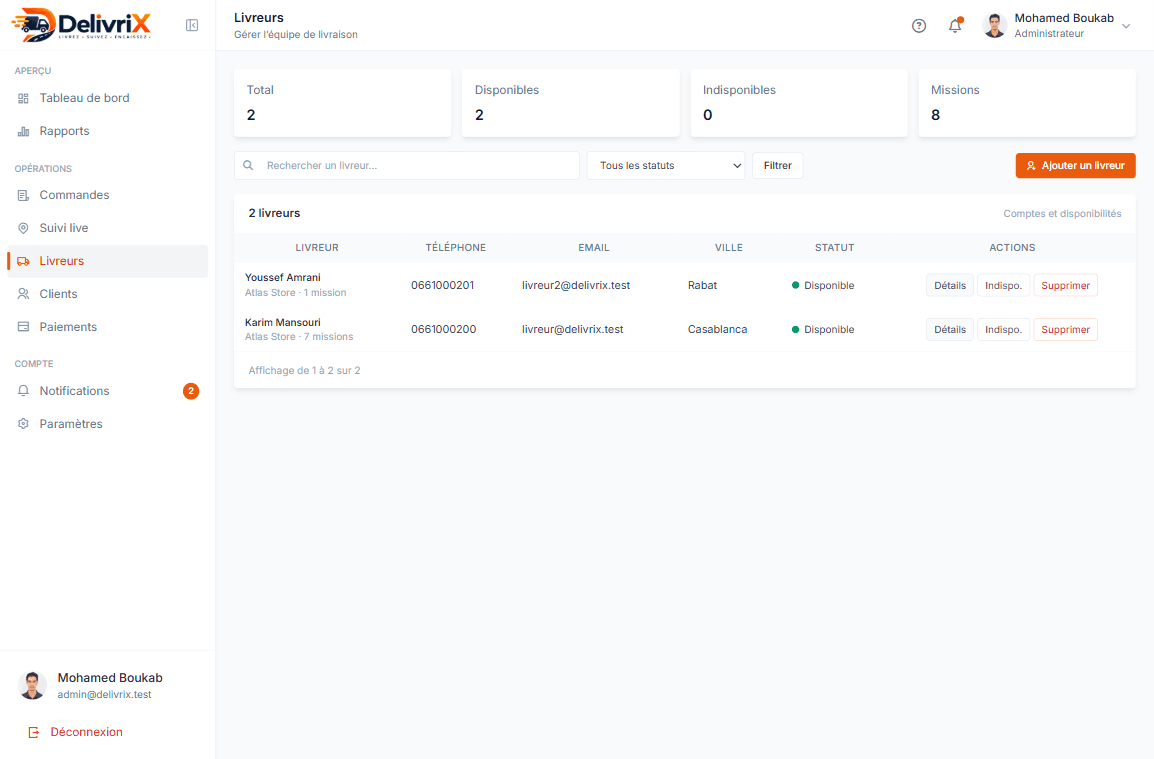Open Notifications menu item

pos(107,391)
